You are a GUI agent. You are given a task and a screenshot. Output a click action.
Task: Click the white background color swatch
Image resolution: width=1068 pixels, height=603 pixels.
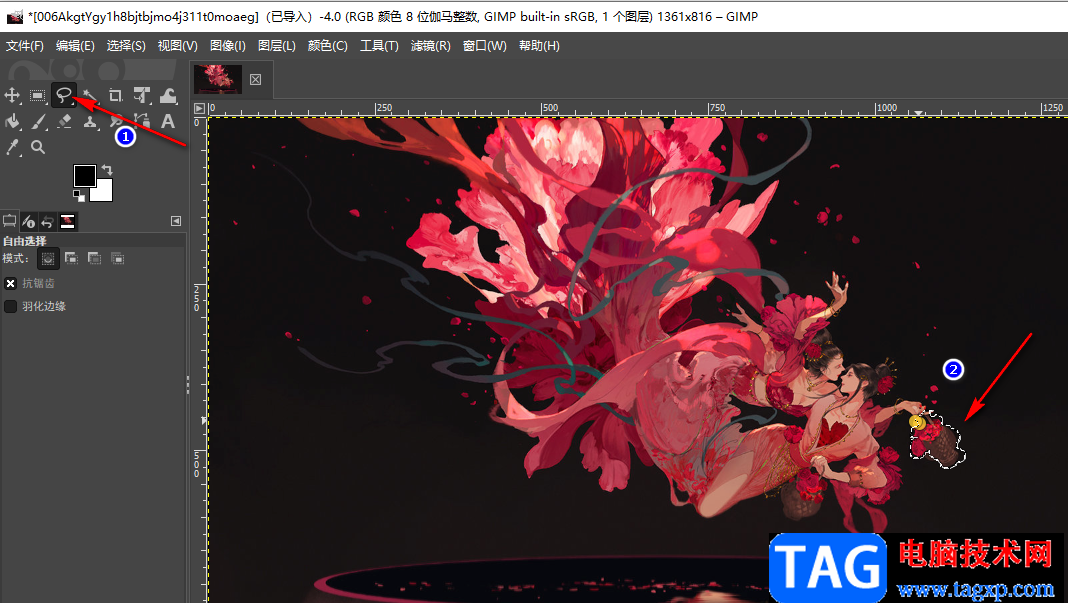click(x=104, y=193)
